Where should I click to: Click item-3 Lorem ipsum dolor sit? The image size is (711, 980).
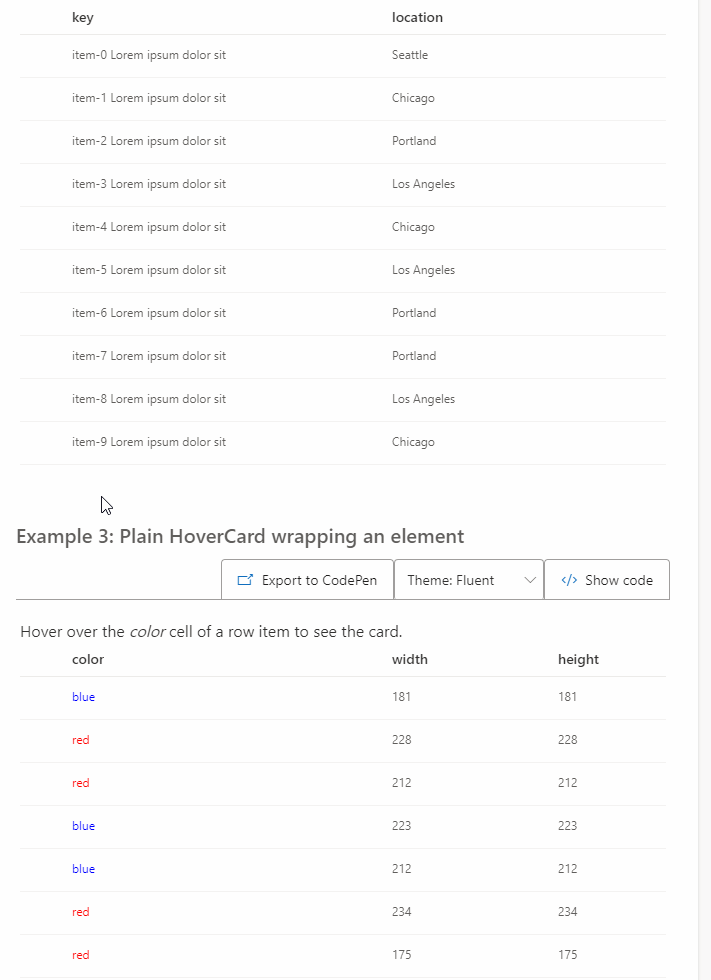pos(149,184)
